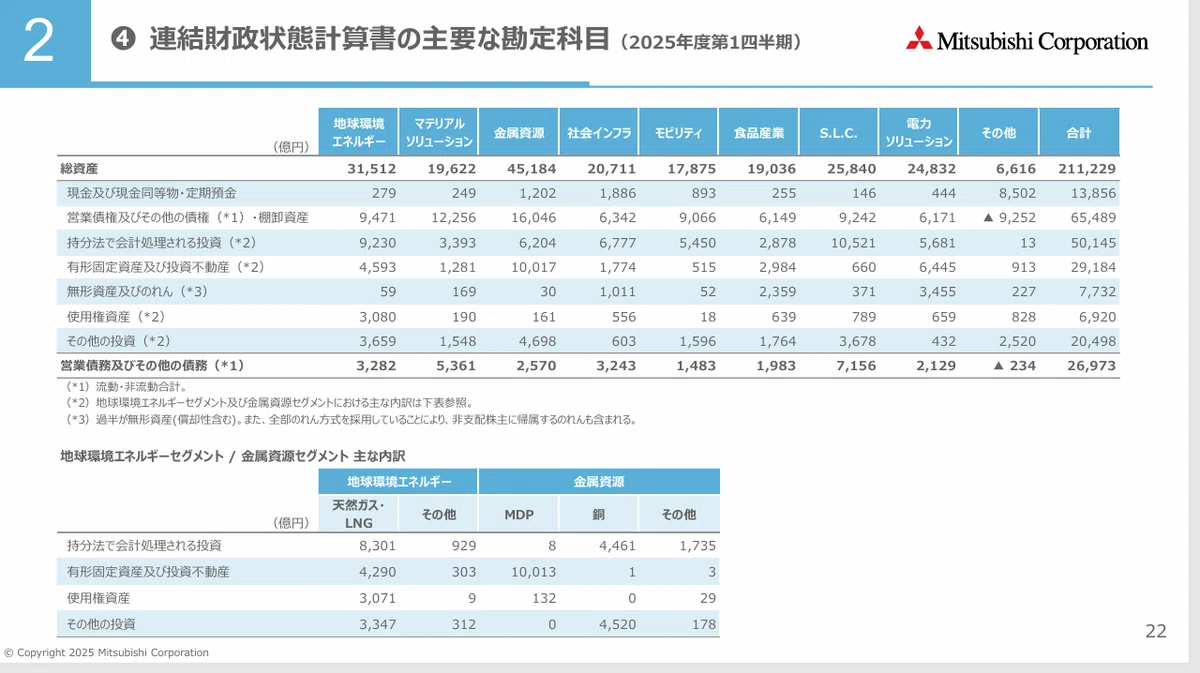Select the value 26,973
Screen dimensions: 1200x673
pyautogui.click(x=1091, y=366)
